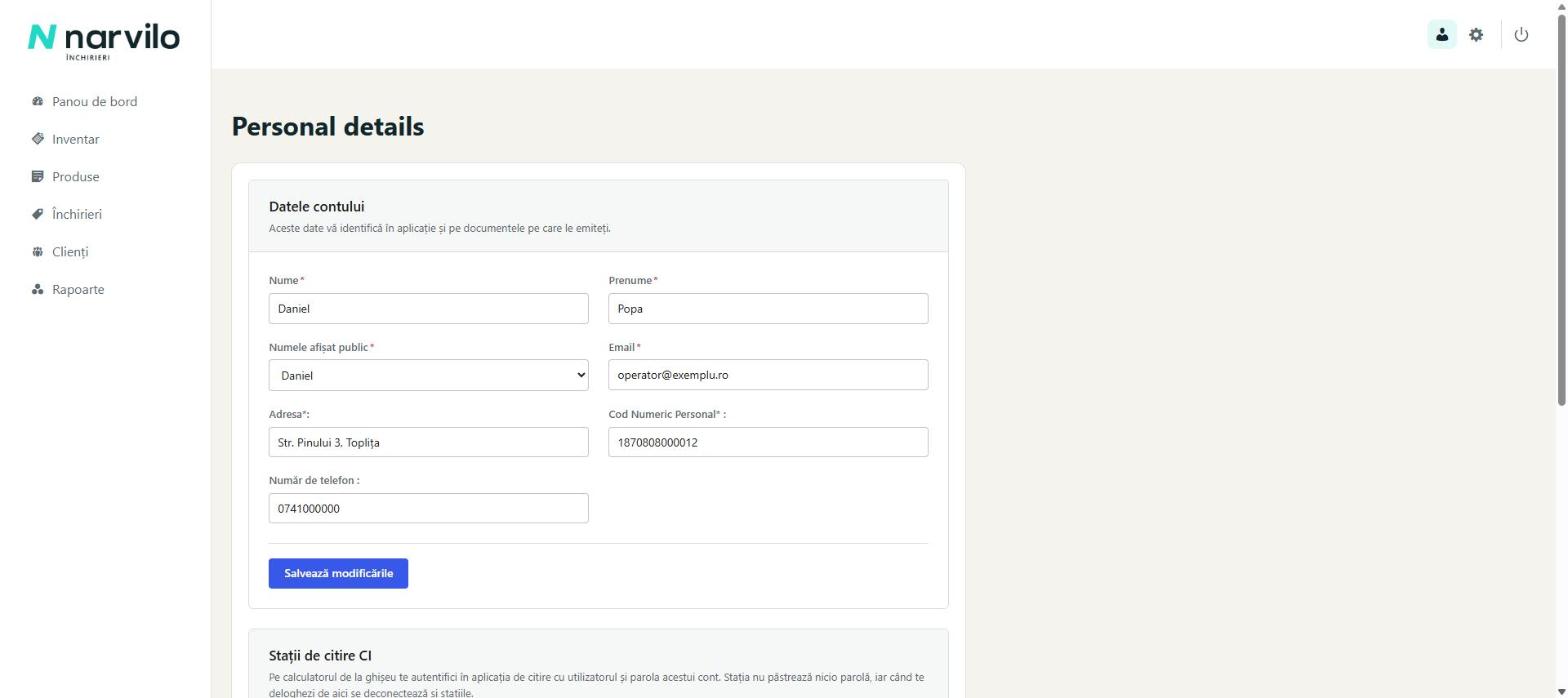1568x698 pixels.
Task: Click the page vertical scrollbar thumb
Action: (1562, 210)
